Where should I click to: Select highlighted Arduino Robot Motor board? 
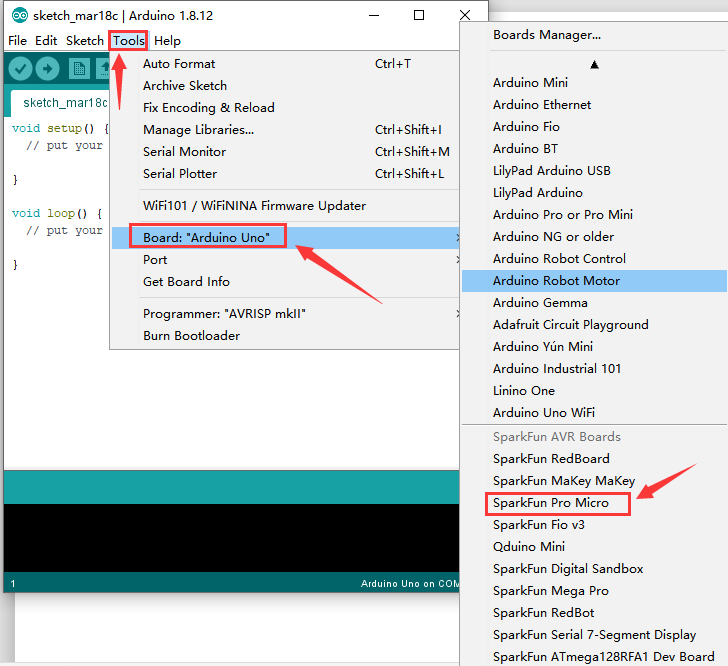(x=594, y=281)
